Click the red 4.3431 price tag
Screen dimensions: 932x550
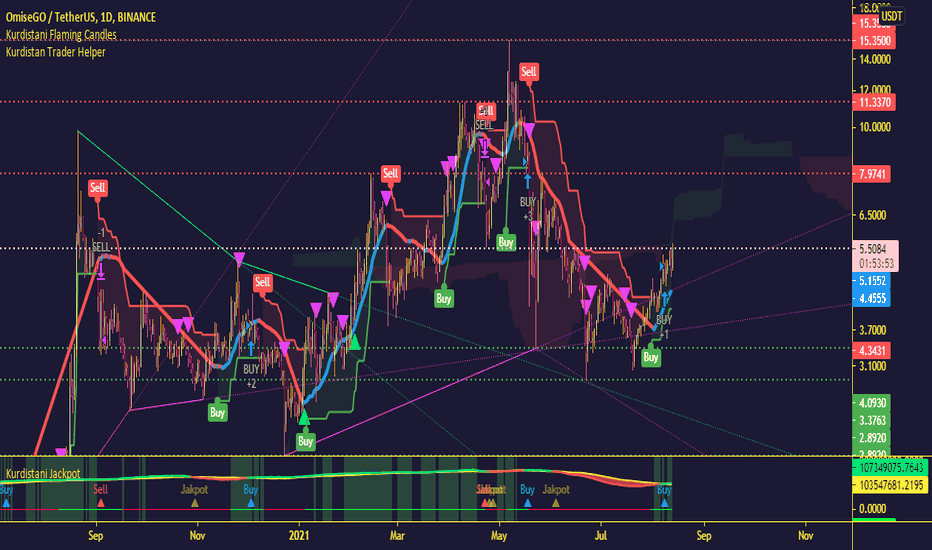pos(871,350)
